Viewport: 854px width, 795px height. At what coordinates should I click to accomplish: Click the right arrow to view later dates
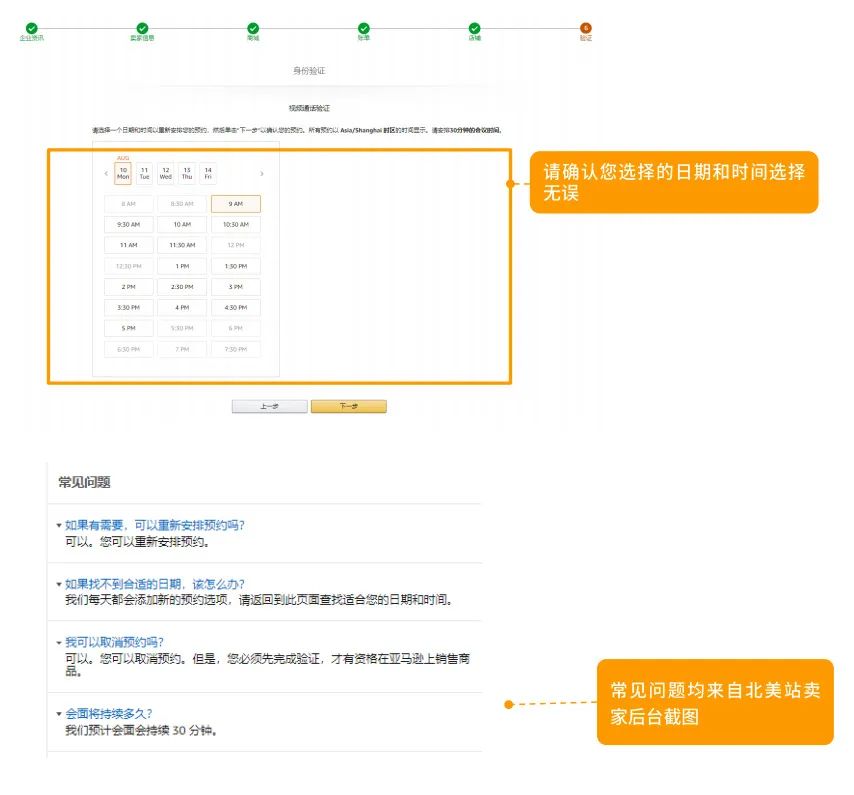pyautogui.click(x=261, y=173)
